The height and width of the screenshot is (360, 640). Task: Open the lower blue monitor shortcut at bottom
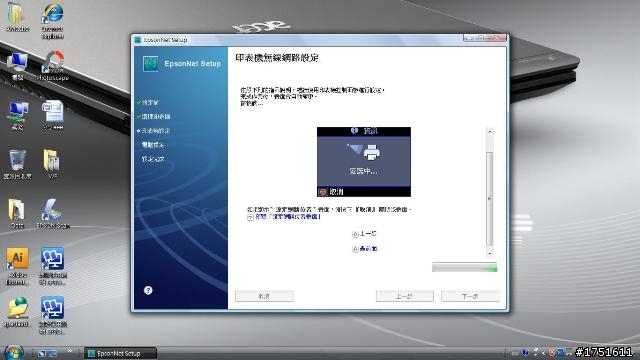pyautogui.click(x=52, y=315)
